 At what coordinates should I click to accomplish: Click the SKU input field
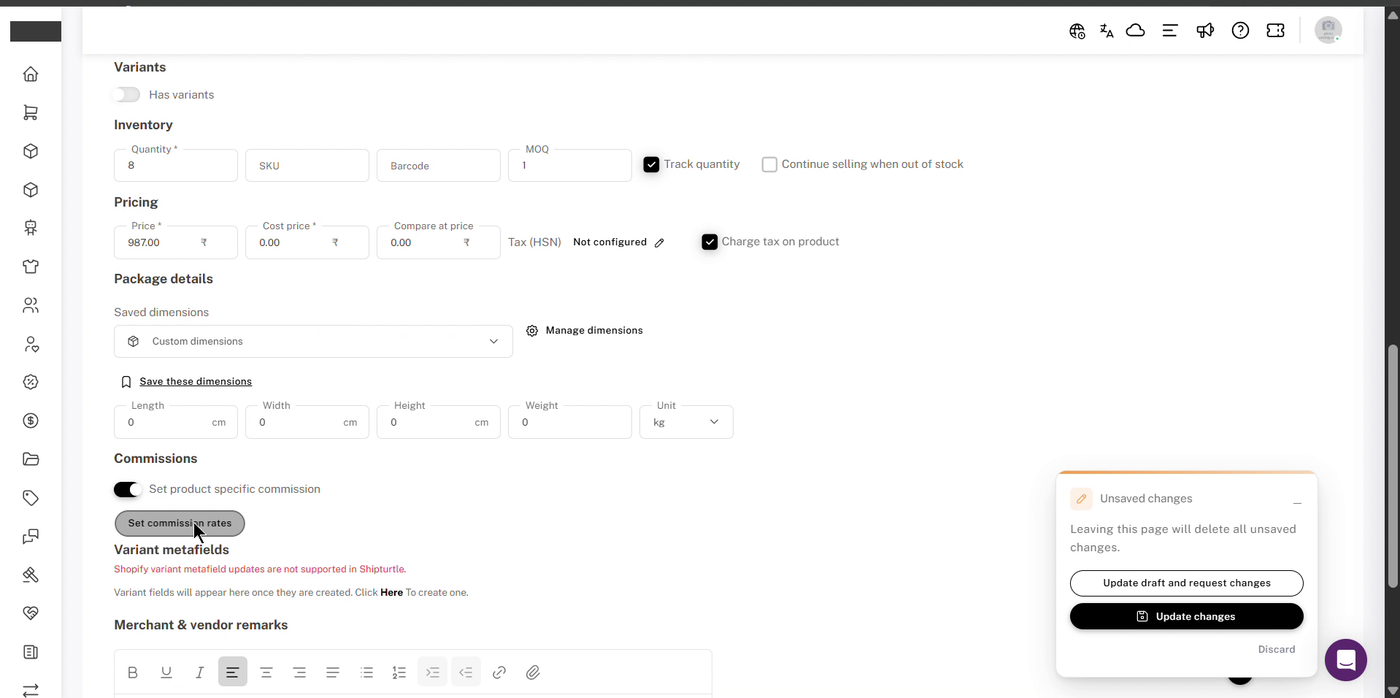pos(307,165)
